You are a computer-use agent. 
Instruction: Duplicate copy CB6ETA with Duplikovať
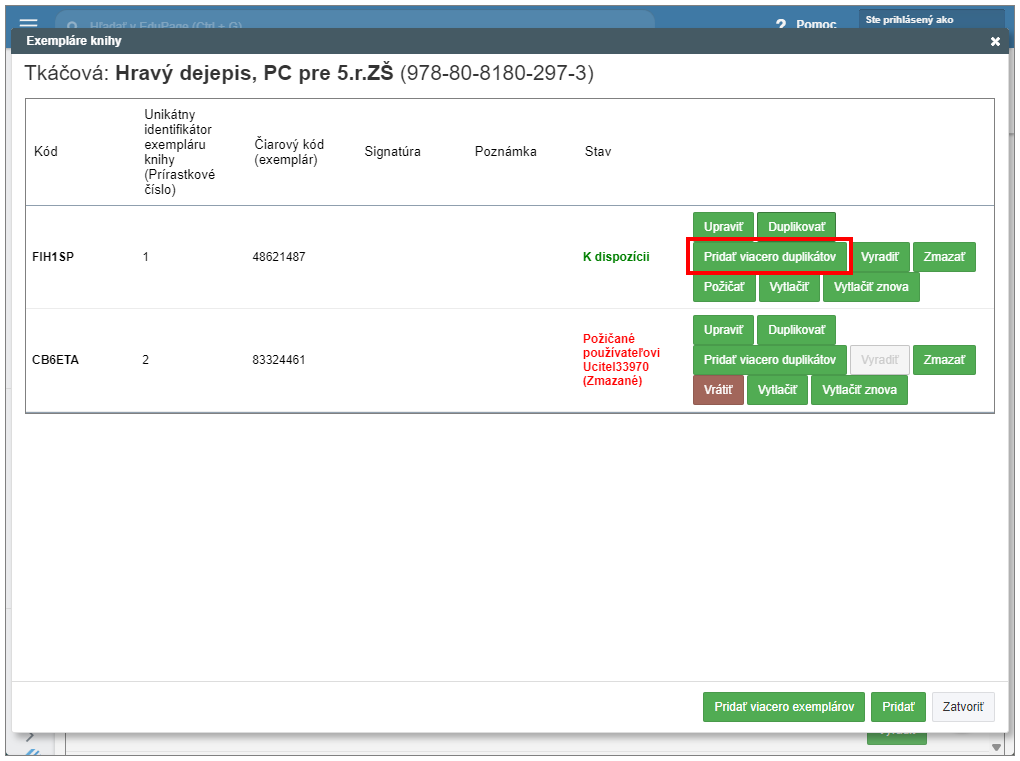(796, 330)
